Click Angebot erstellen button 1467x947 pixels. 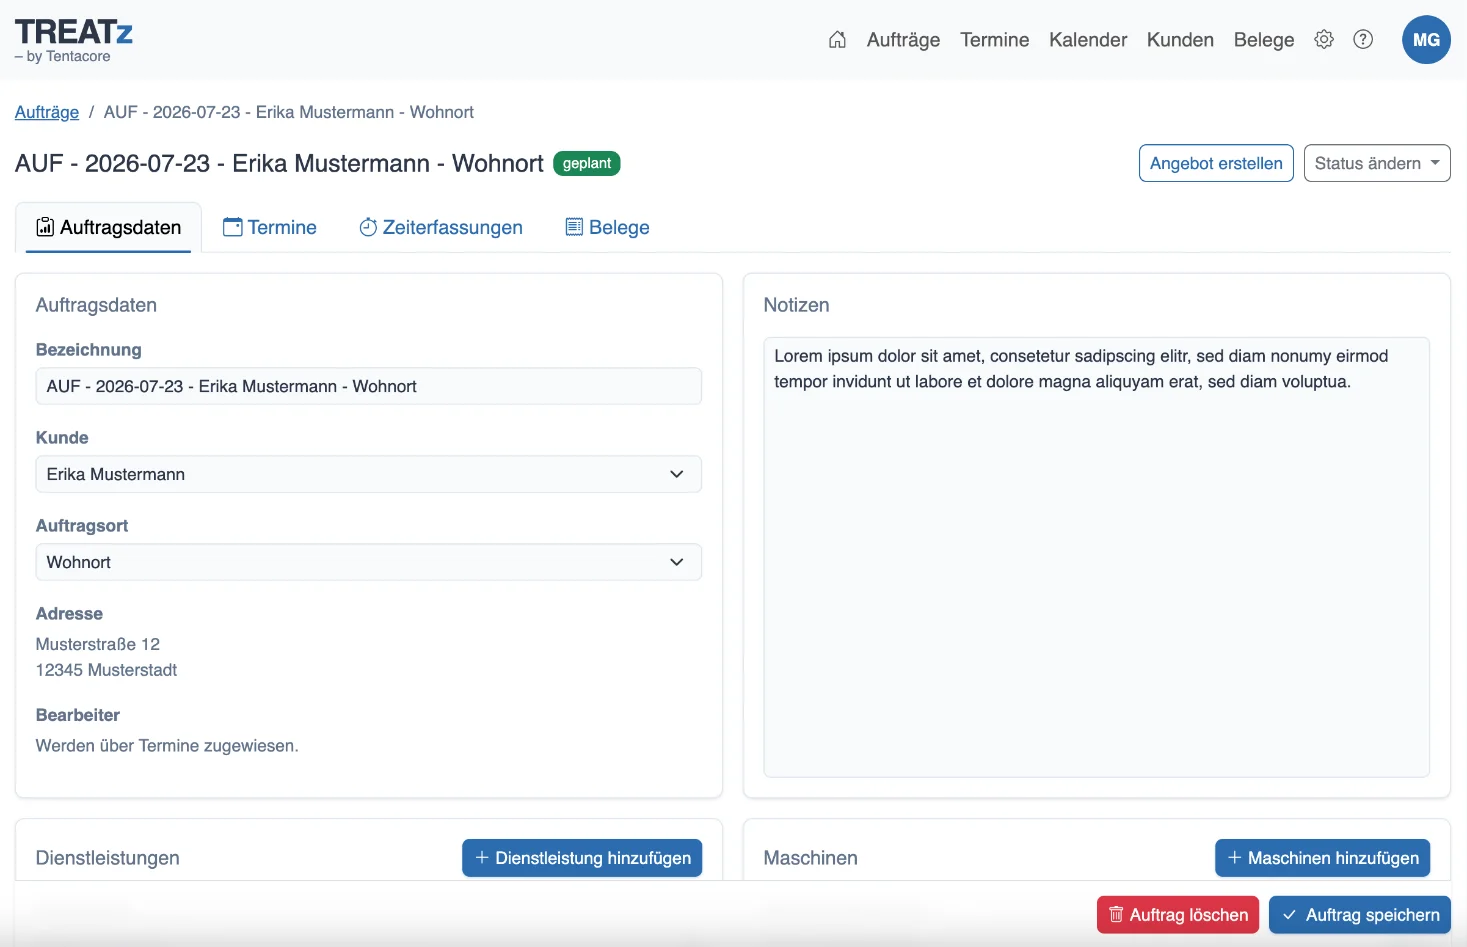tap(1216, 163)
